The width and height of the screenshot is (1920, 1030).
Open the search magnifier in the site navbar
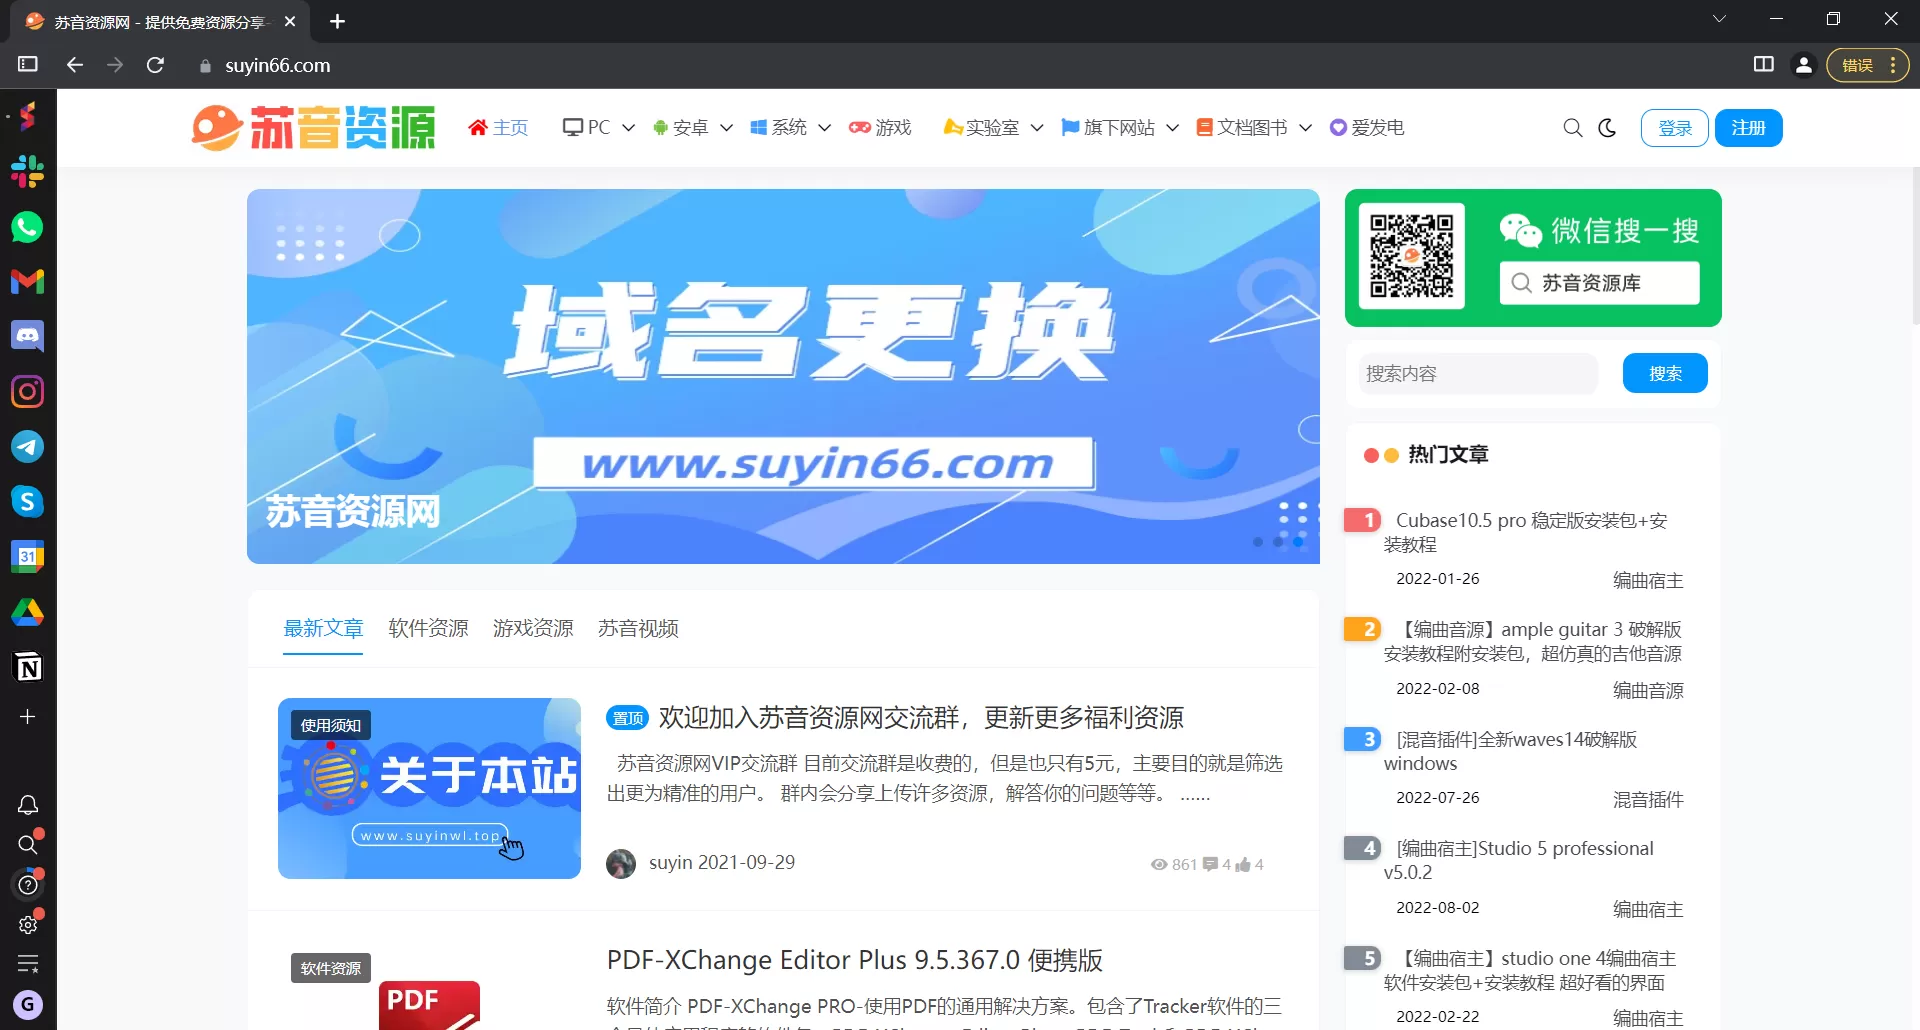click(x=1571, y=128)
